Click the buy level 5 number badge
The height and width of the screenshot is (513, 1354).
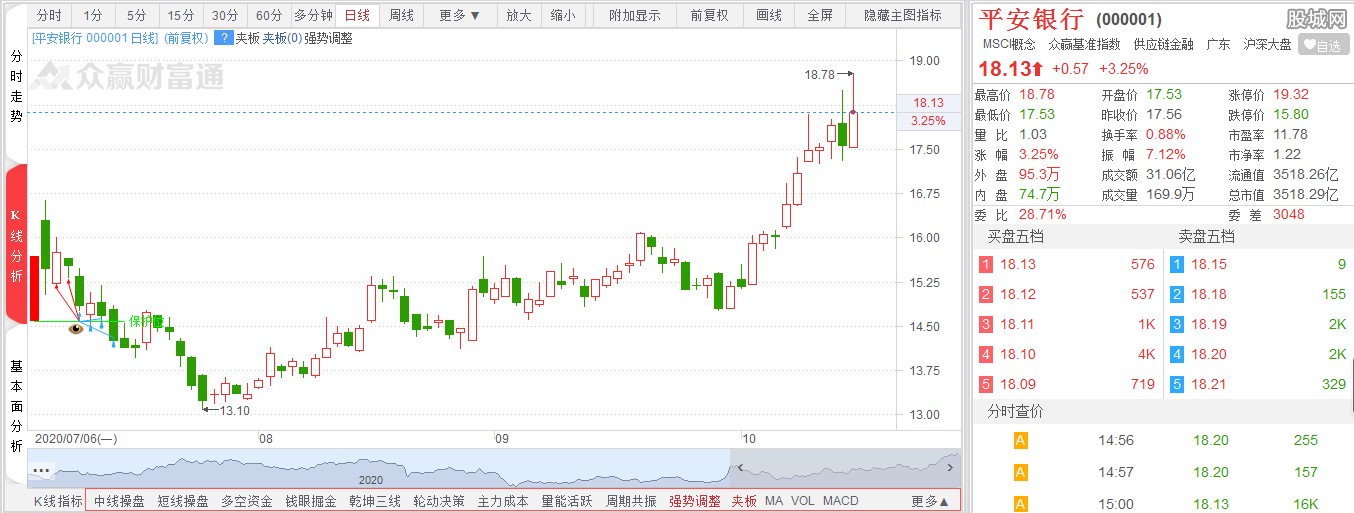pos(986,384)
